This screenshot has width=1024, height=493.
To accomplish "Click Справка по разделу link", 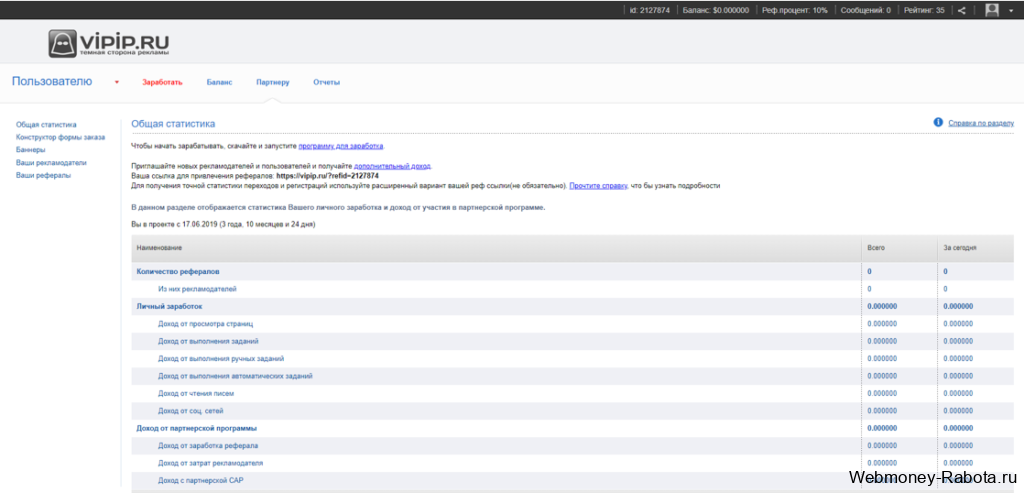I will pos(981,123).
